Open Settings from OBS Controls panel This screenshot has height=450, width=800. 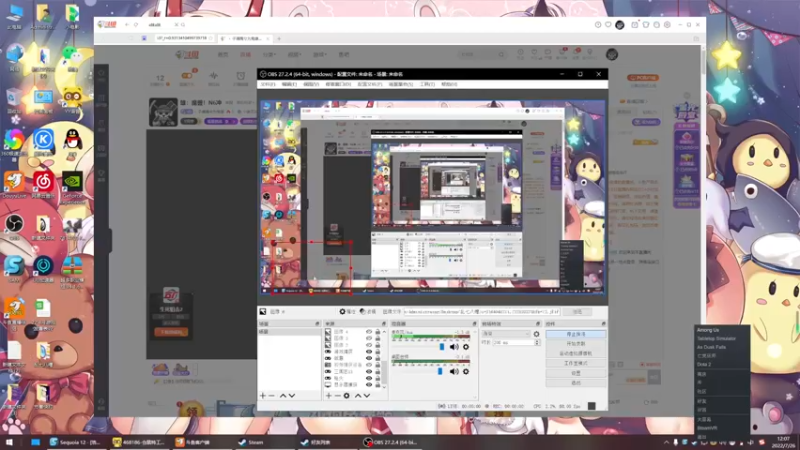(576, 373)
